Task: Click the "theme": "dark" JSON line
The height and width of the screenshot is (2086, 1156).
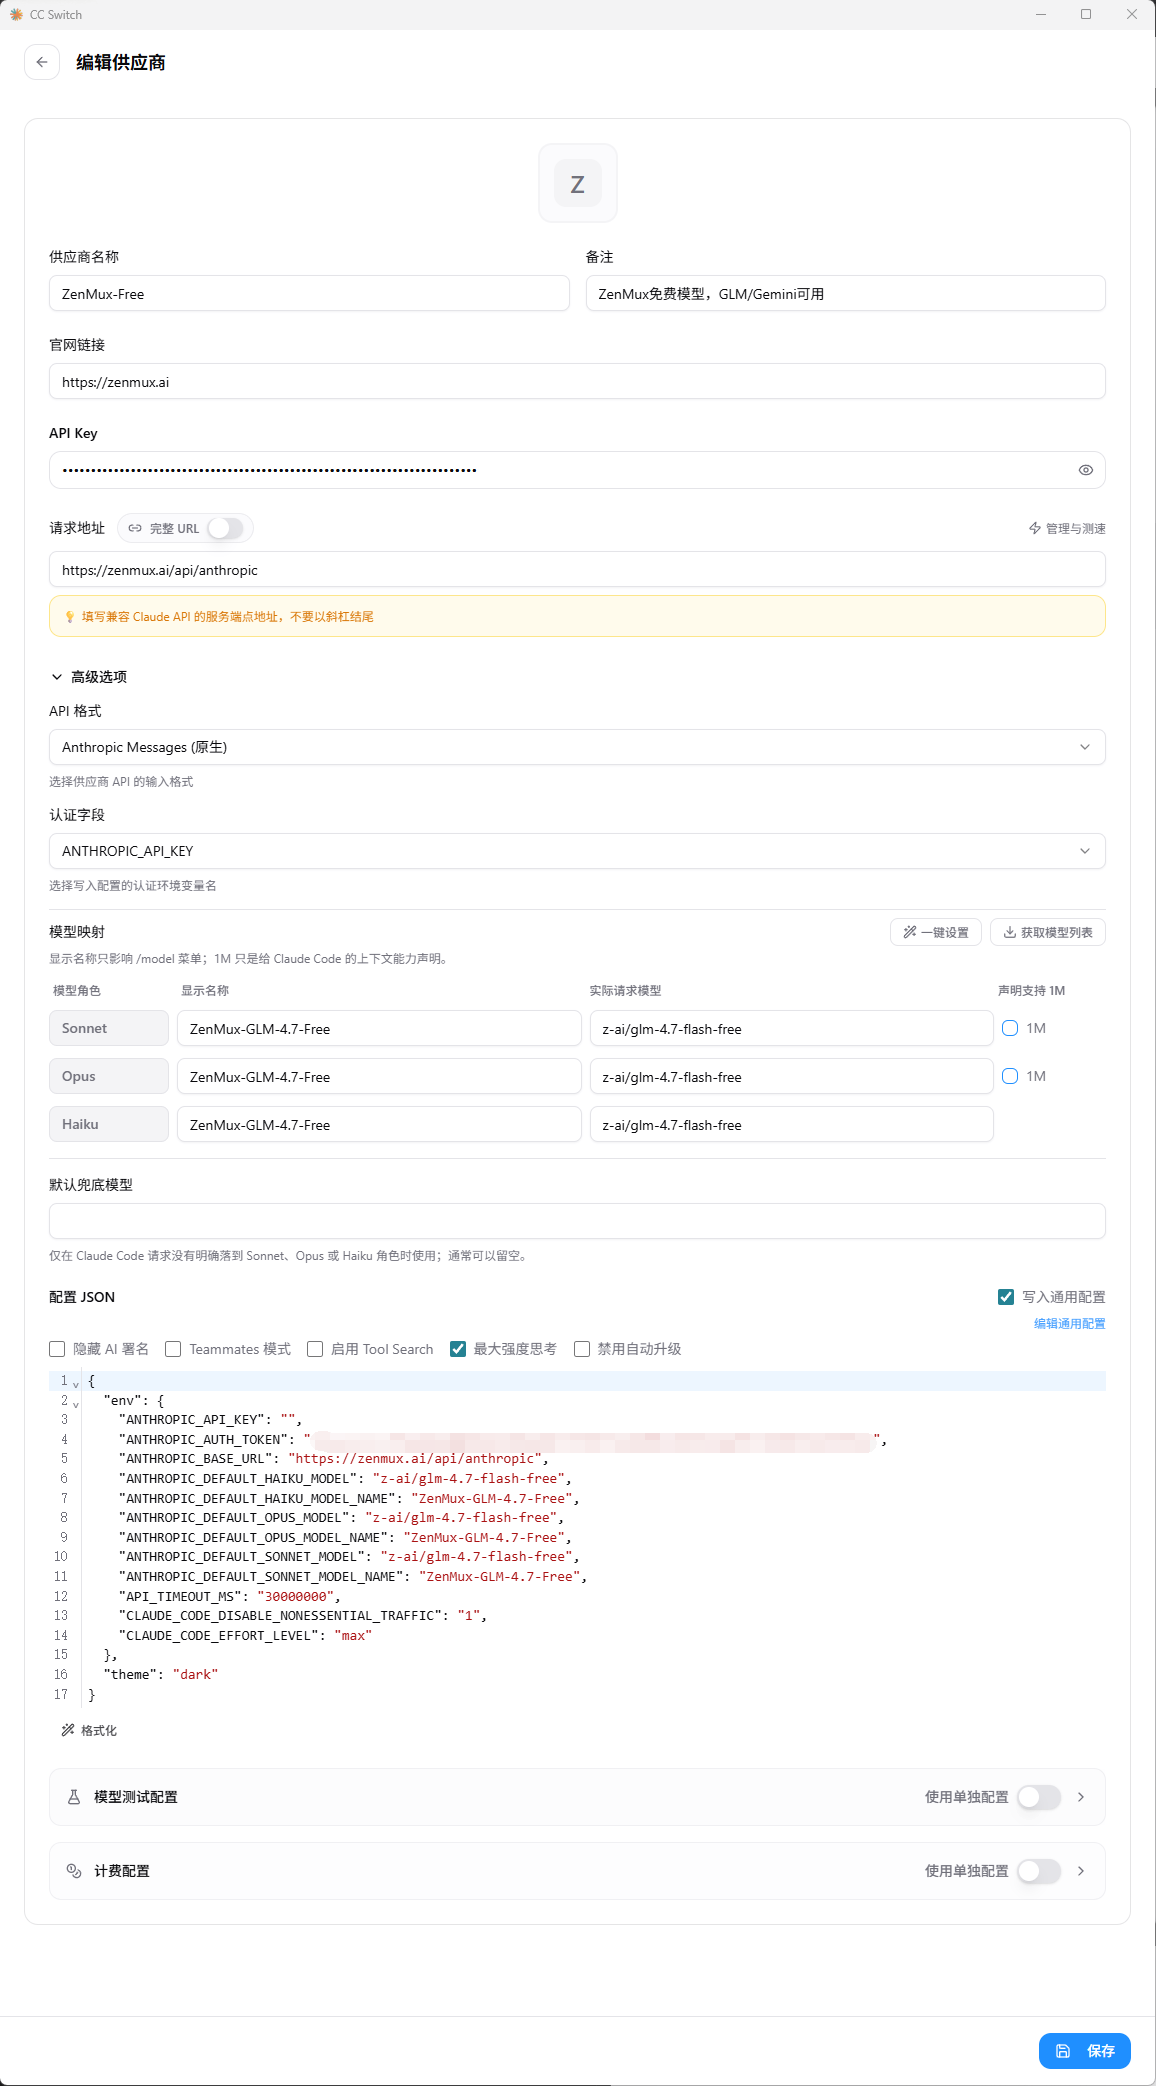Action: coord(161,1674)
